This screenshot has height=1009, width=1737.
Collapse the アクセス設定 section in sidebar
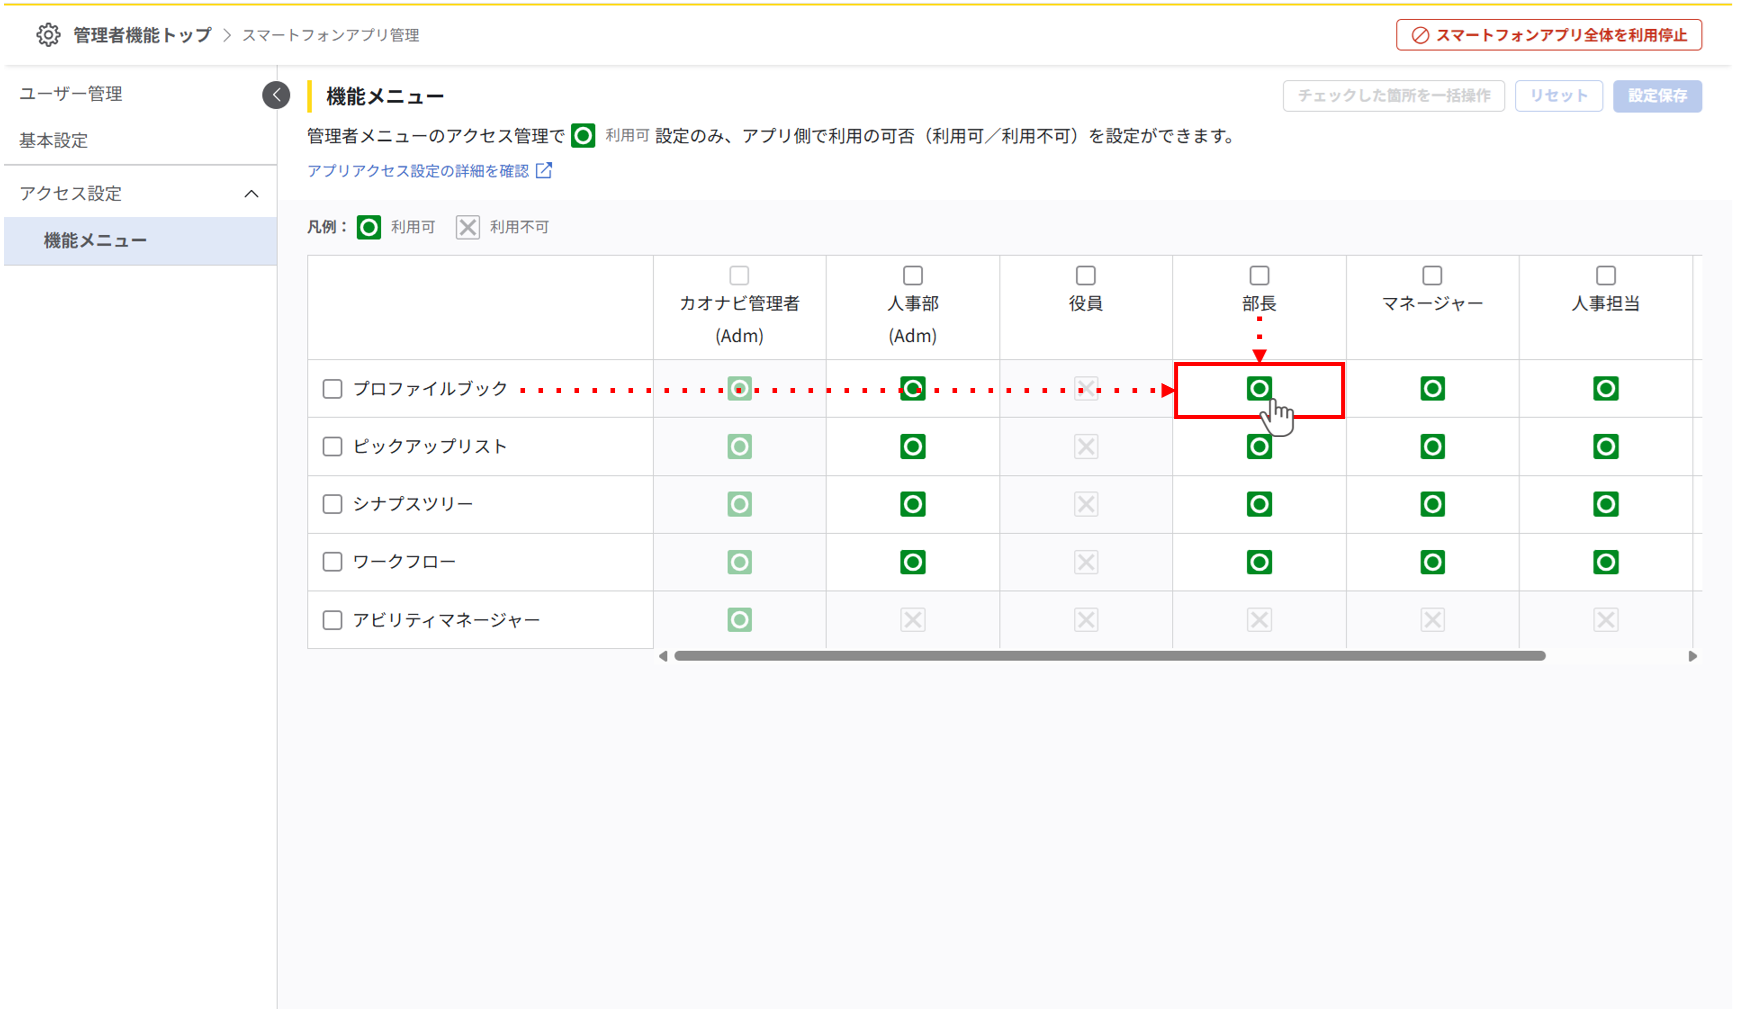click(253, 192)
